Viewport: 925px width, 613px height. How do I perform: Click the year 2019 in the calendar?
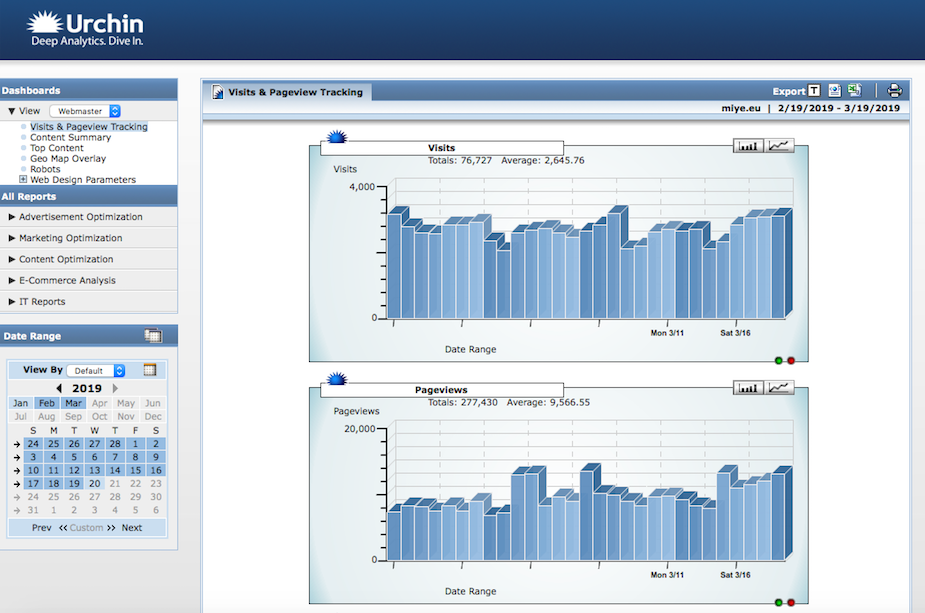point(87,388)
